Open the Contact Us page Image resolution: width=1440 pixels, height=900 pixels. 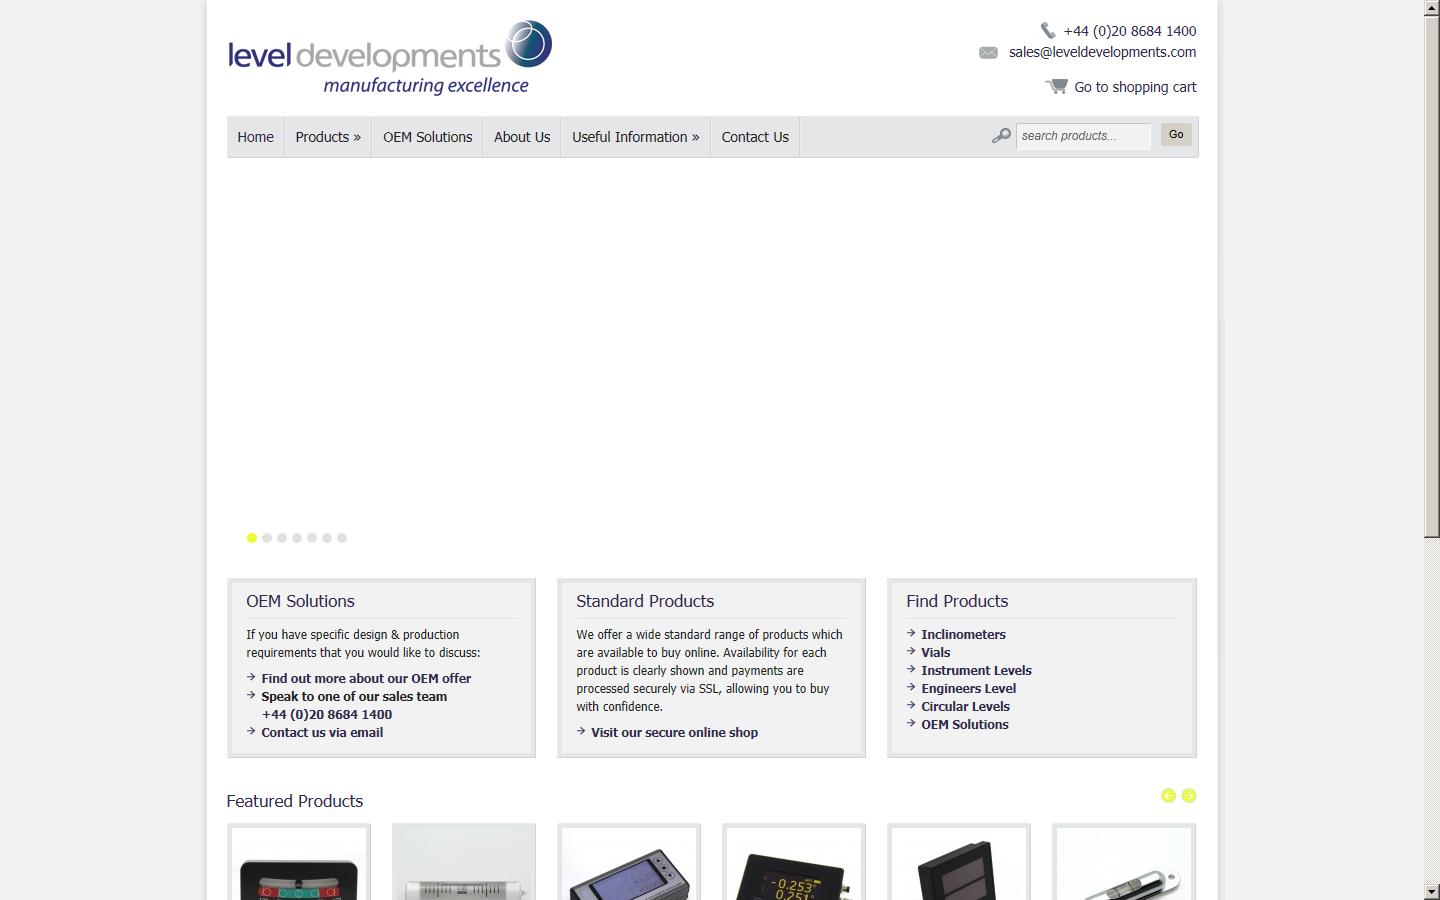coord(755,137)
